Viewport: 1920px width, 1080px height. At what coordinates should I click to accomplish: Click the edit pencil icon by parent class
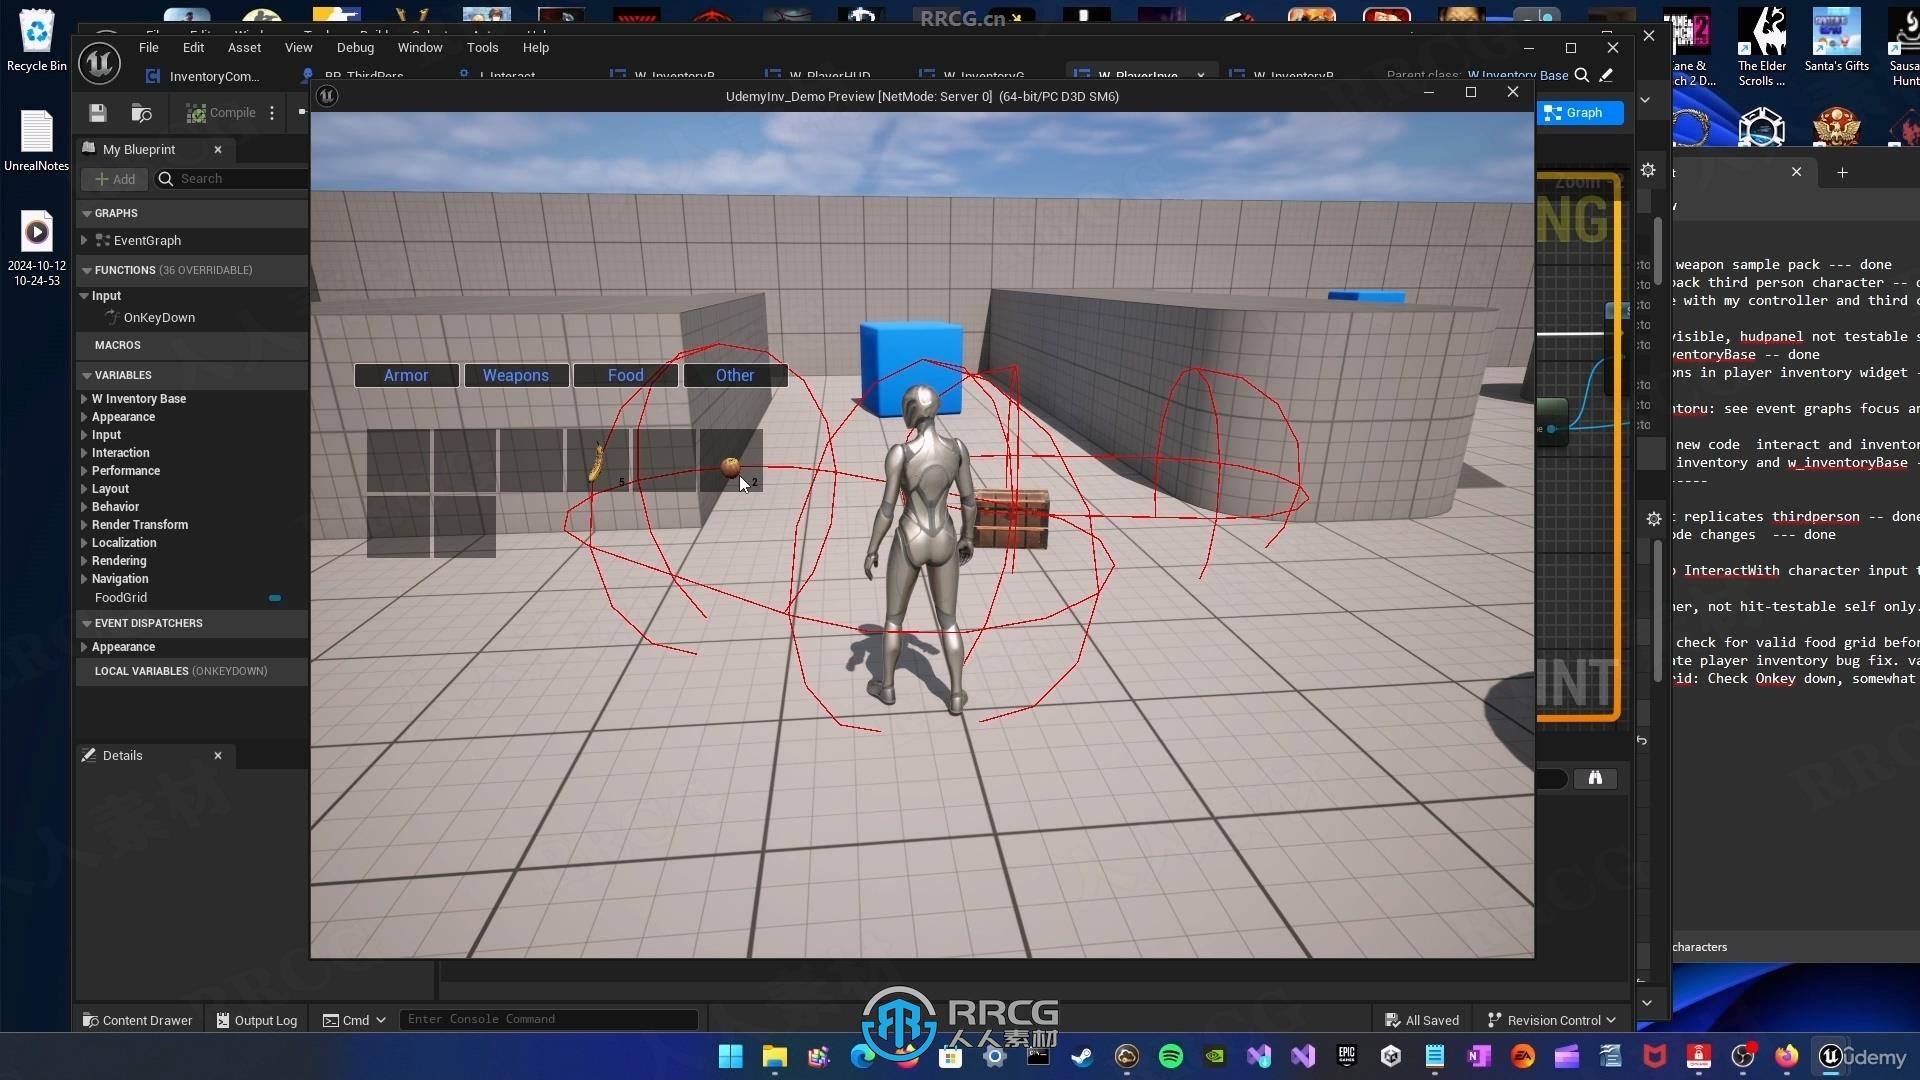(1606, 75)
